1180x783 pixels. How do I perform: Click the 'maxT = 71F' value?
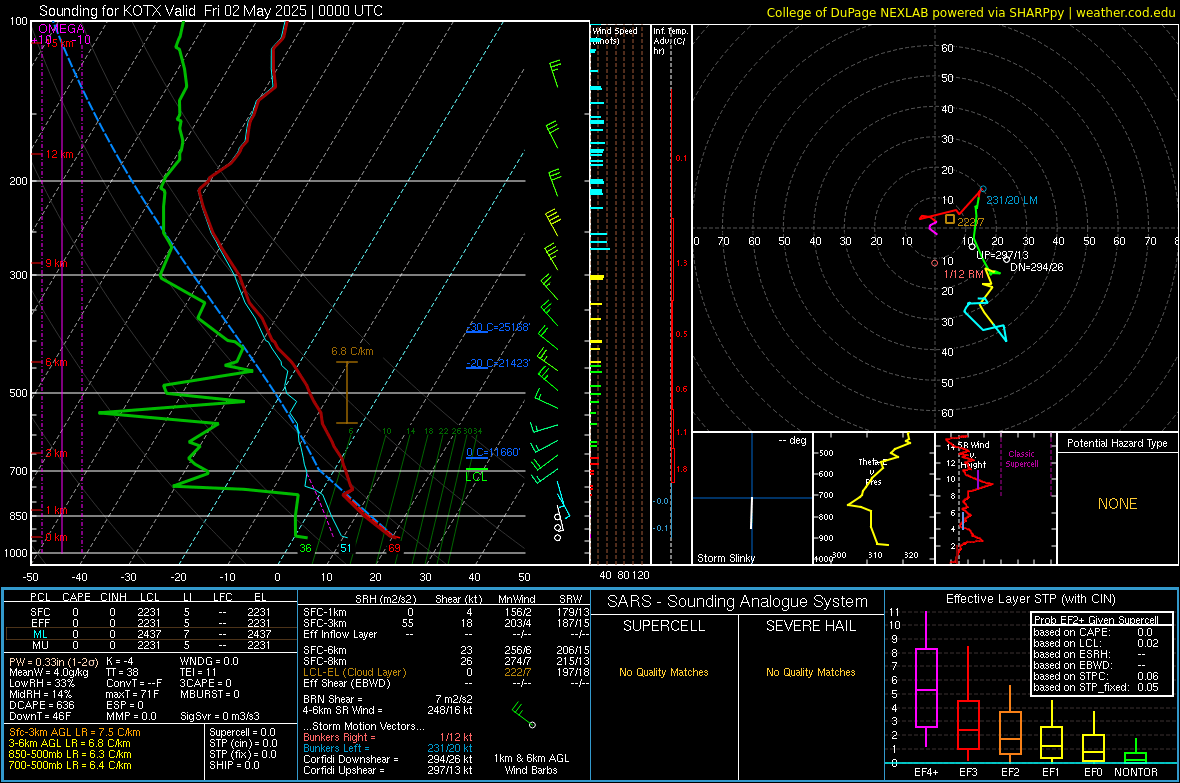coord(132,694)
